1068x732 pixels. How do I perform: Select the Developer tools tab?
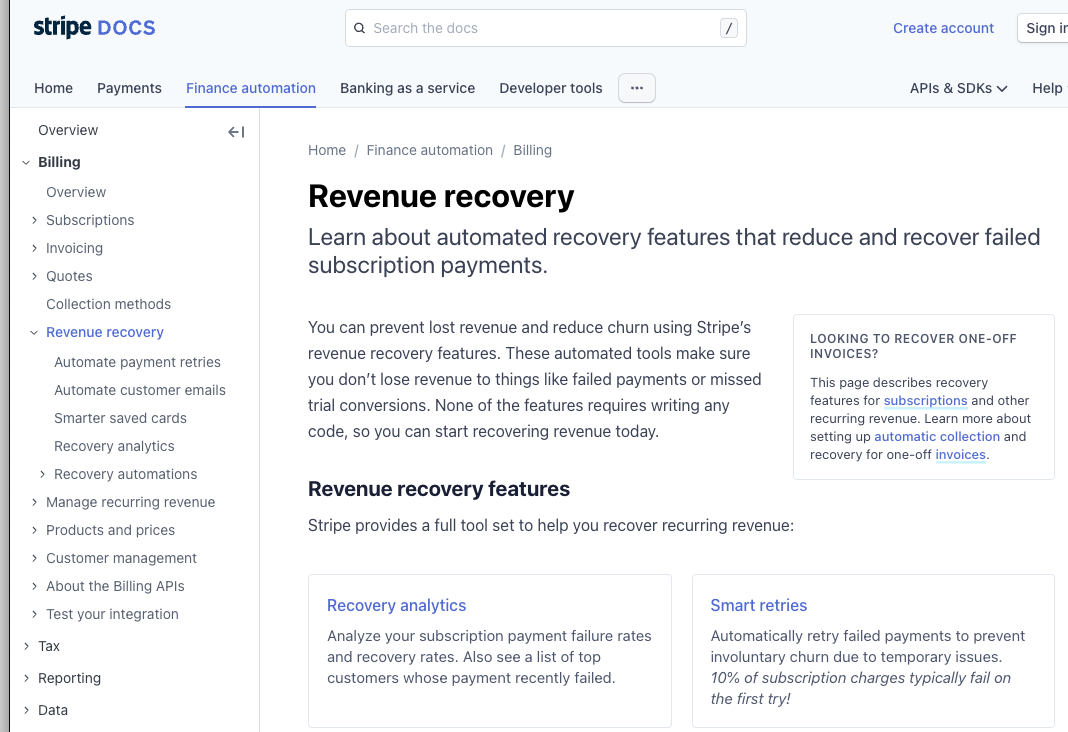point(550,88)
